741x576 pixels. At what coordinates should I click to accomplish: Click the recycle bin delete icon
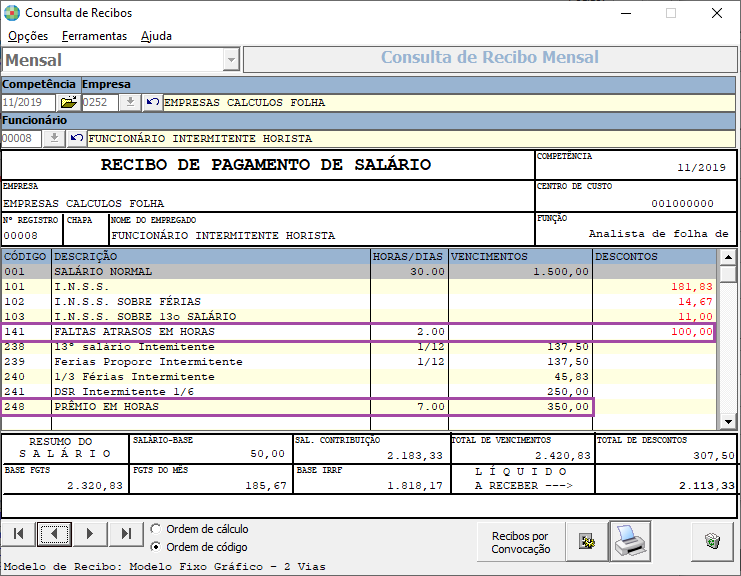pos(712,542)
